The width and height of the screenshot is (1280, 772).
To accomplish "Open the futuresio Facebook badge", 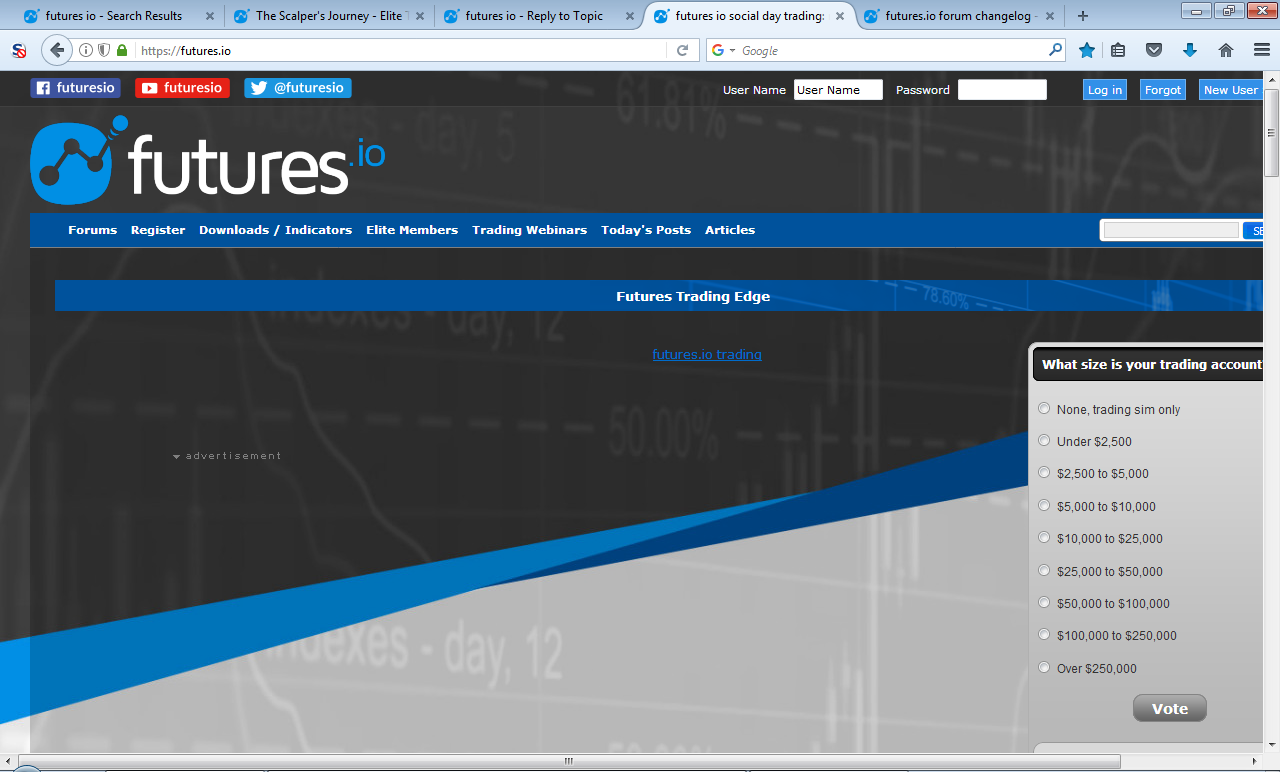I will [x=75, y=88].
